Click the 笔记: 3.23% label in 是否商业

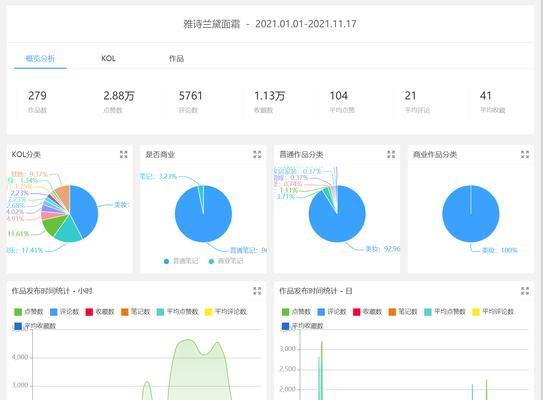click(x=158, y=176)
